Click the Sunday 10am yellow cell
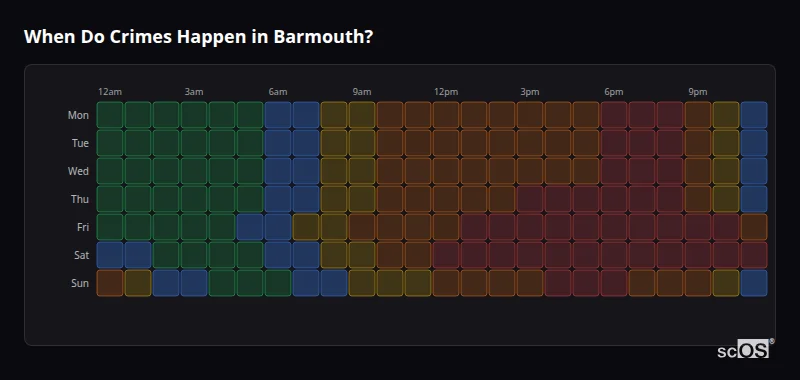 point(390,283)
